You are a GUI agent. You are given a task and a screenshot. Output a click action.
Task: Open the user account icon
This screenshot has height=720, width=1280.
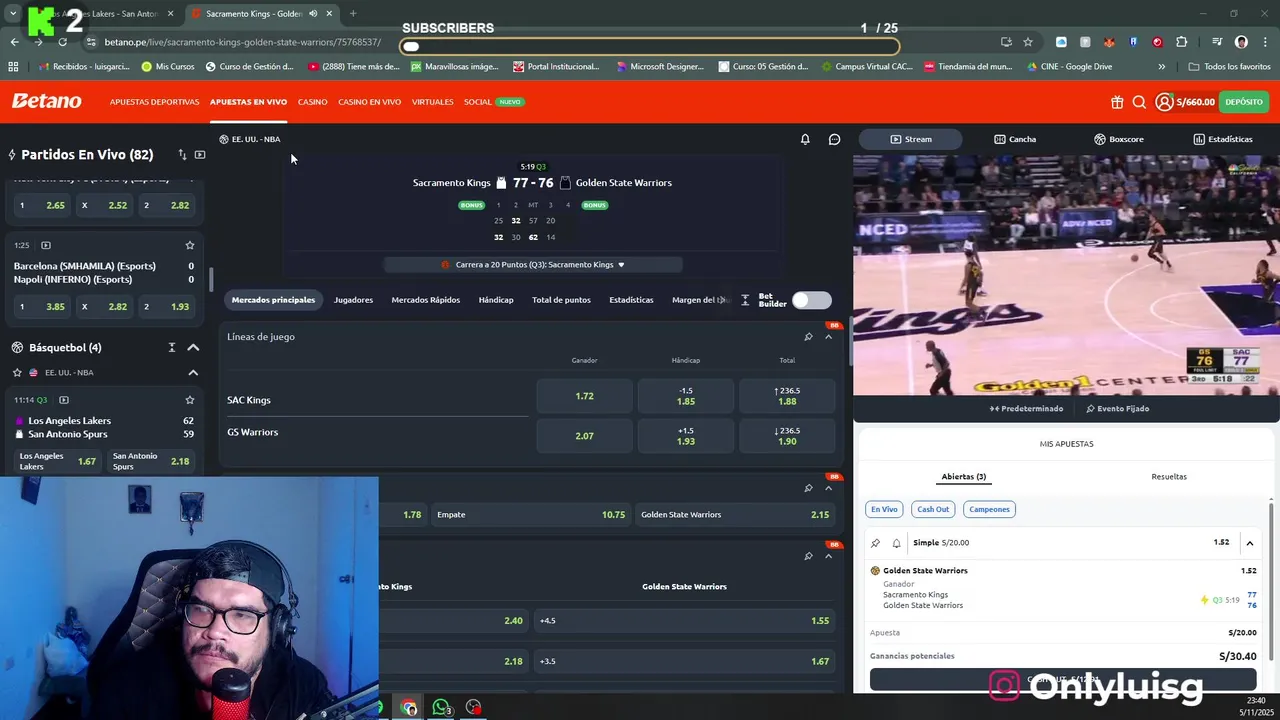point(1164,102)
